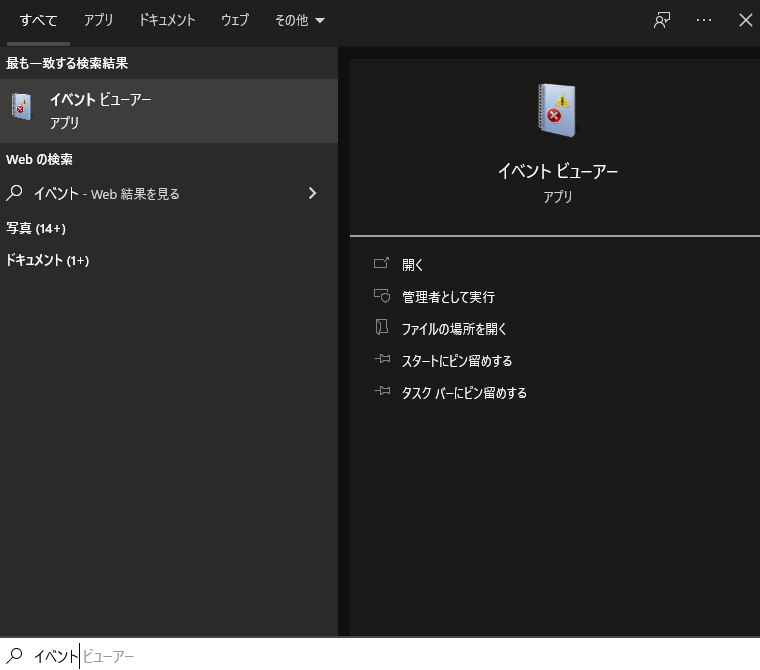Image resolution: width=760 pixels, height=670 pixels.
Task: Click the file location icon
Action: coord(381,327)
